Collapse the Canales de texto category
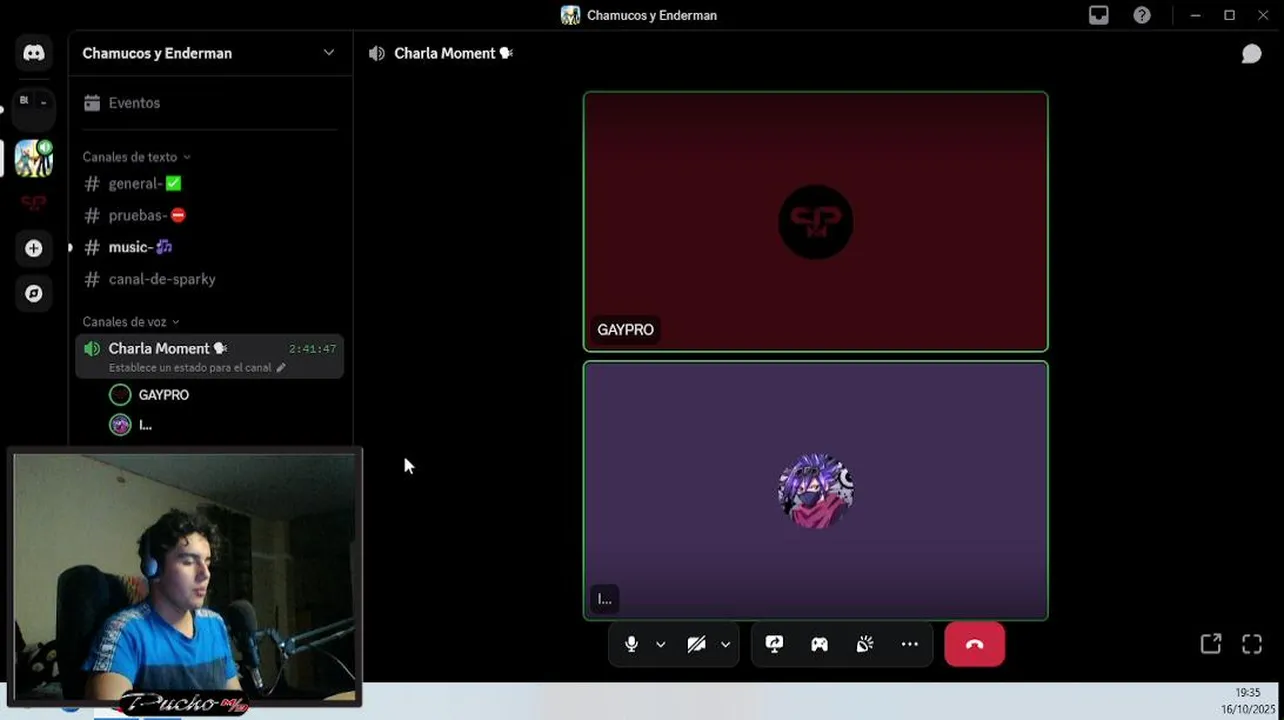This screenshot has width=1284, height=720. [137, 157]
